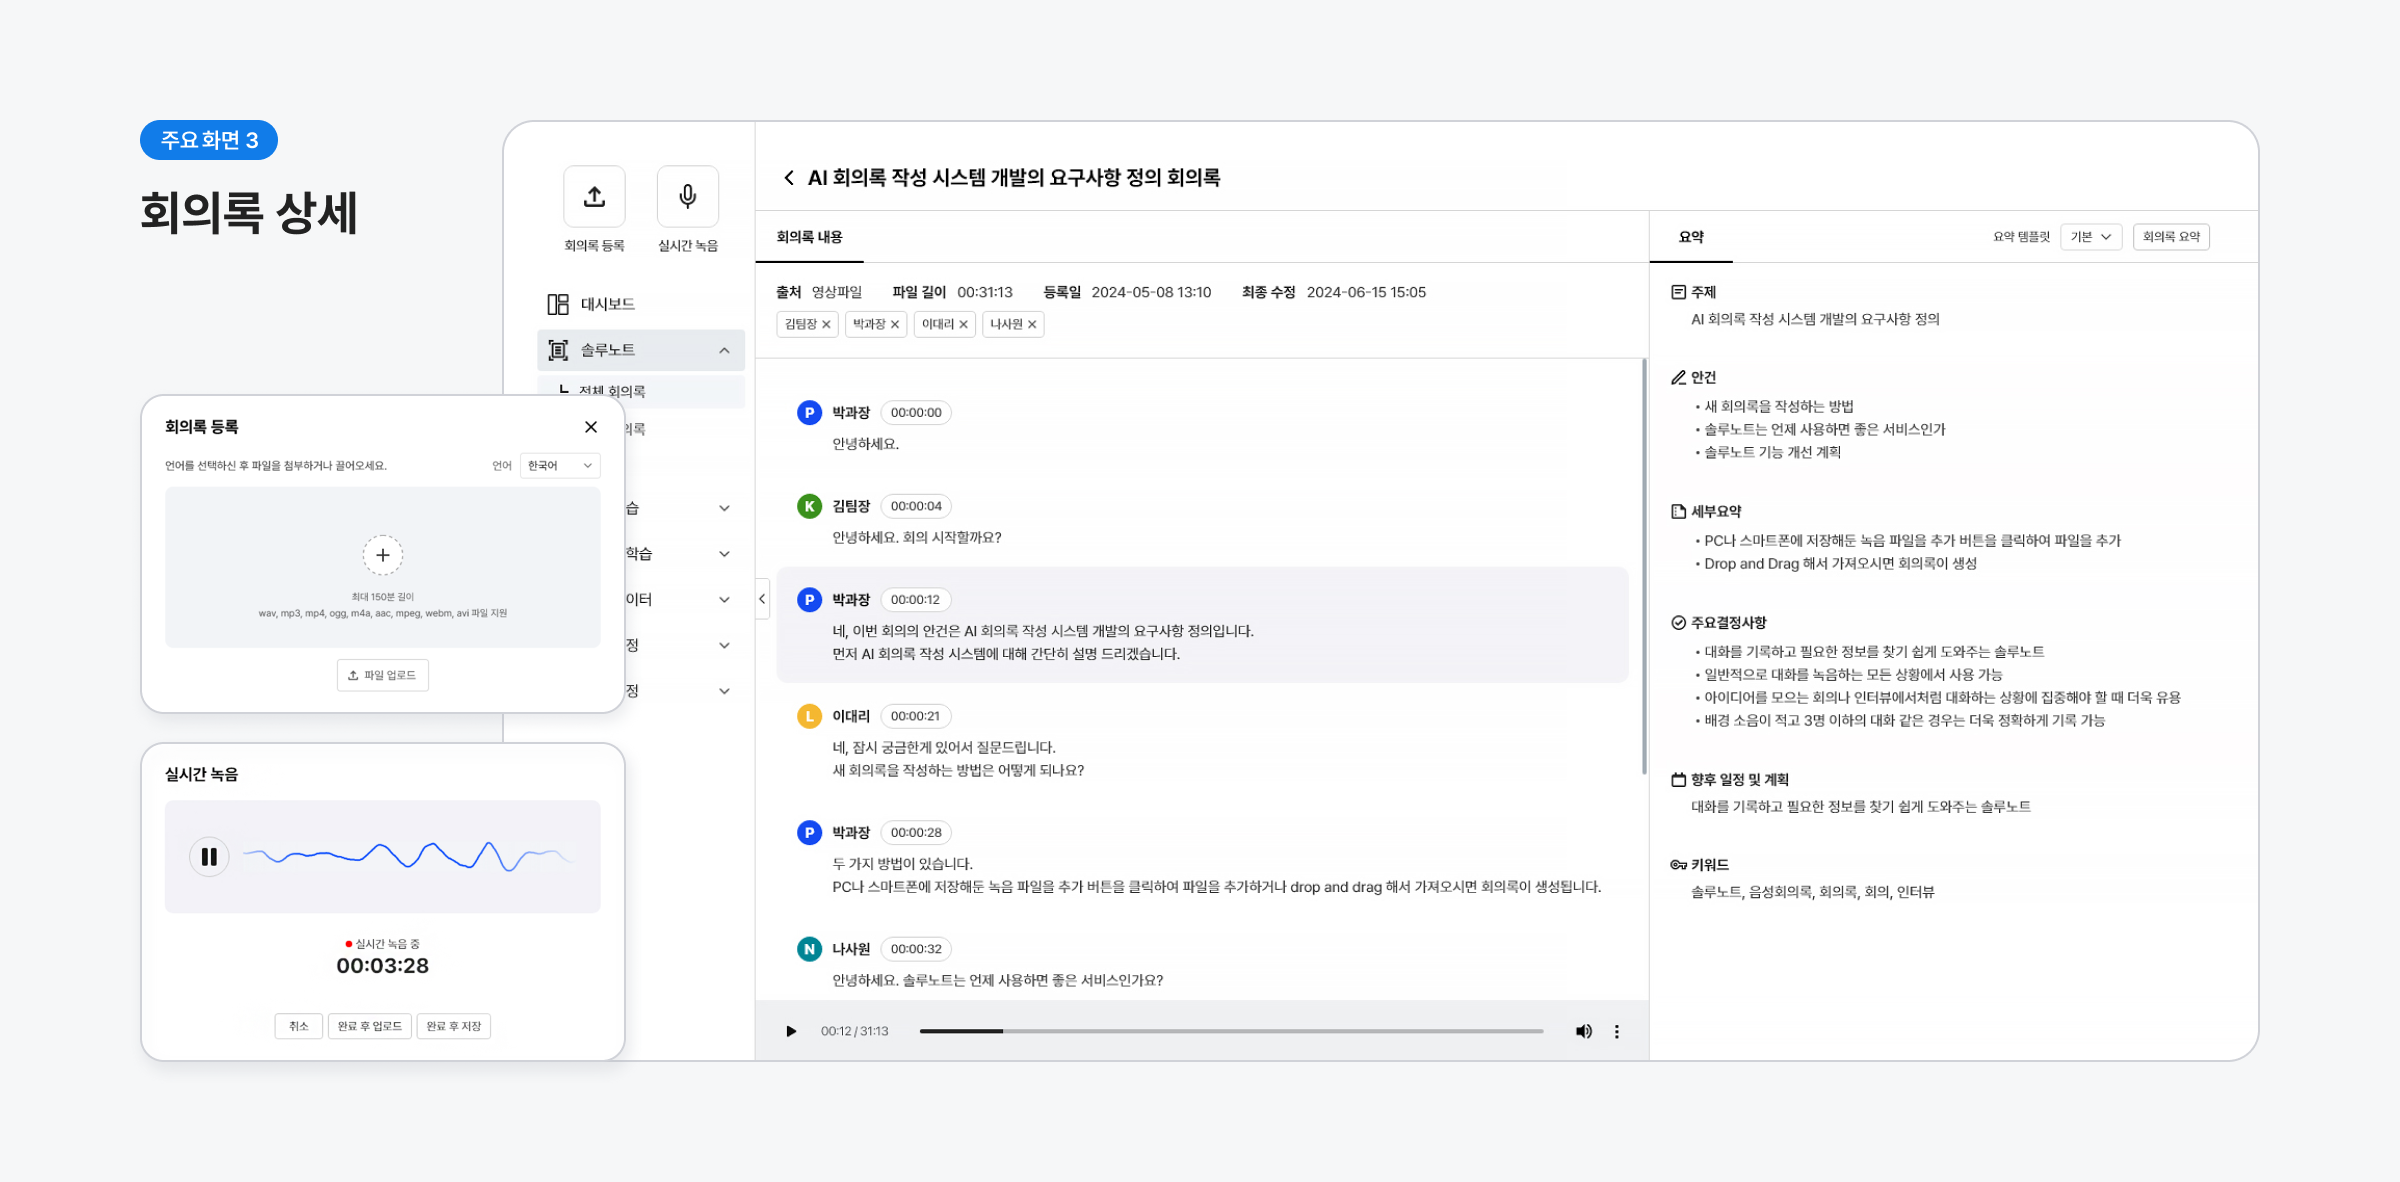
Task: Click the plus icon to add a file
Action: [382, 555]
